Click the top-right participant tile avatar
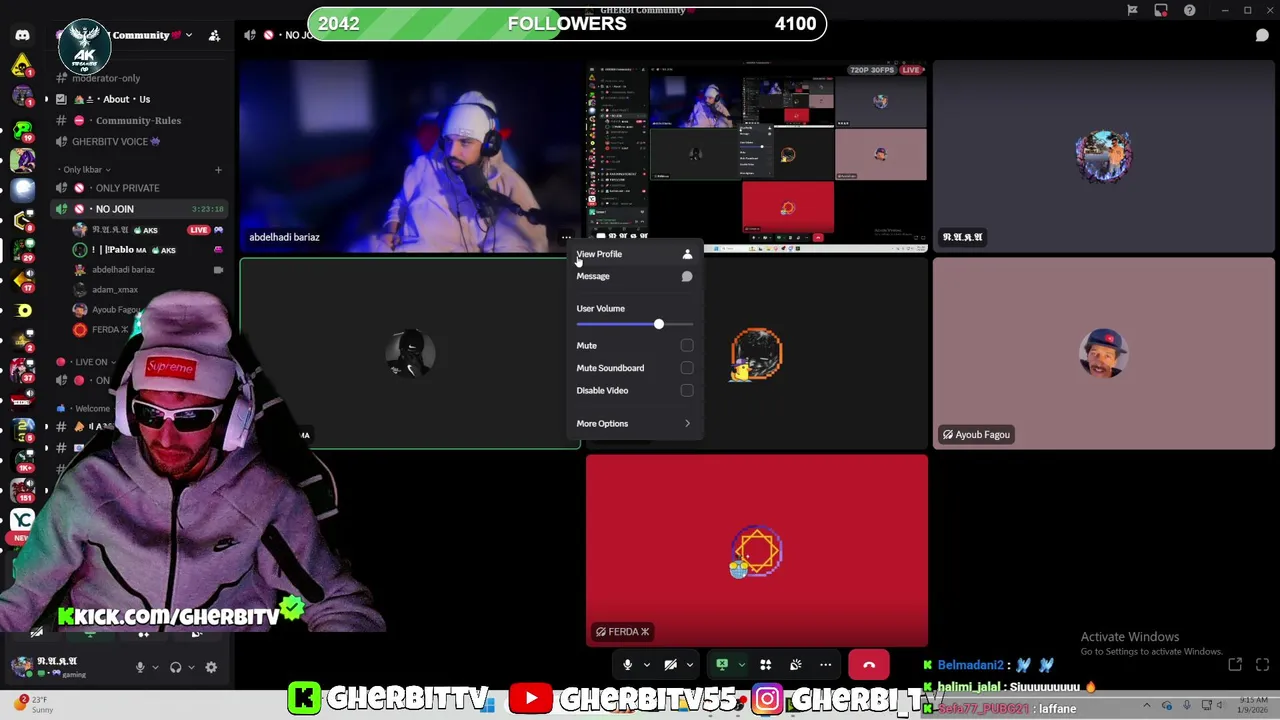The width and height of the screenshot is (1280, 720). 1104,156
